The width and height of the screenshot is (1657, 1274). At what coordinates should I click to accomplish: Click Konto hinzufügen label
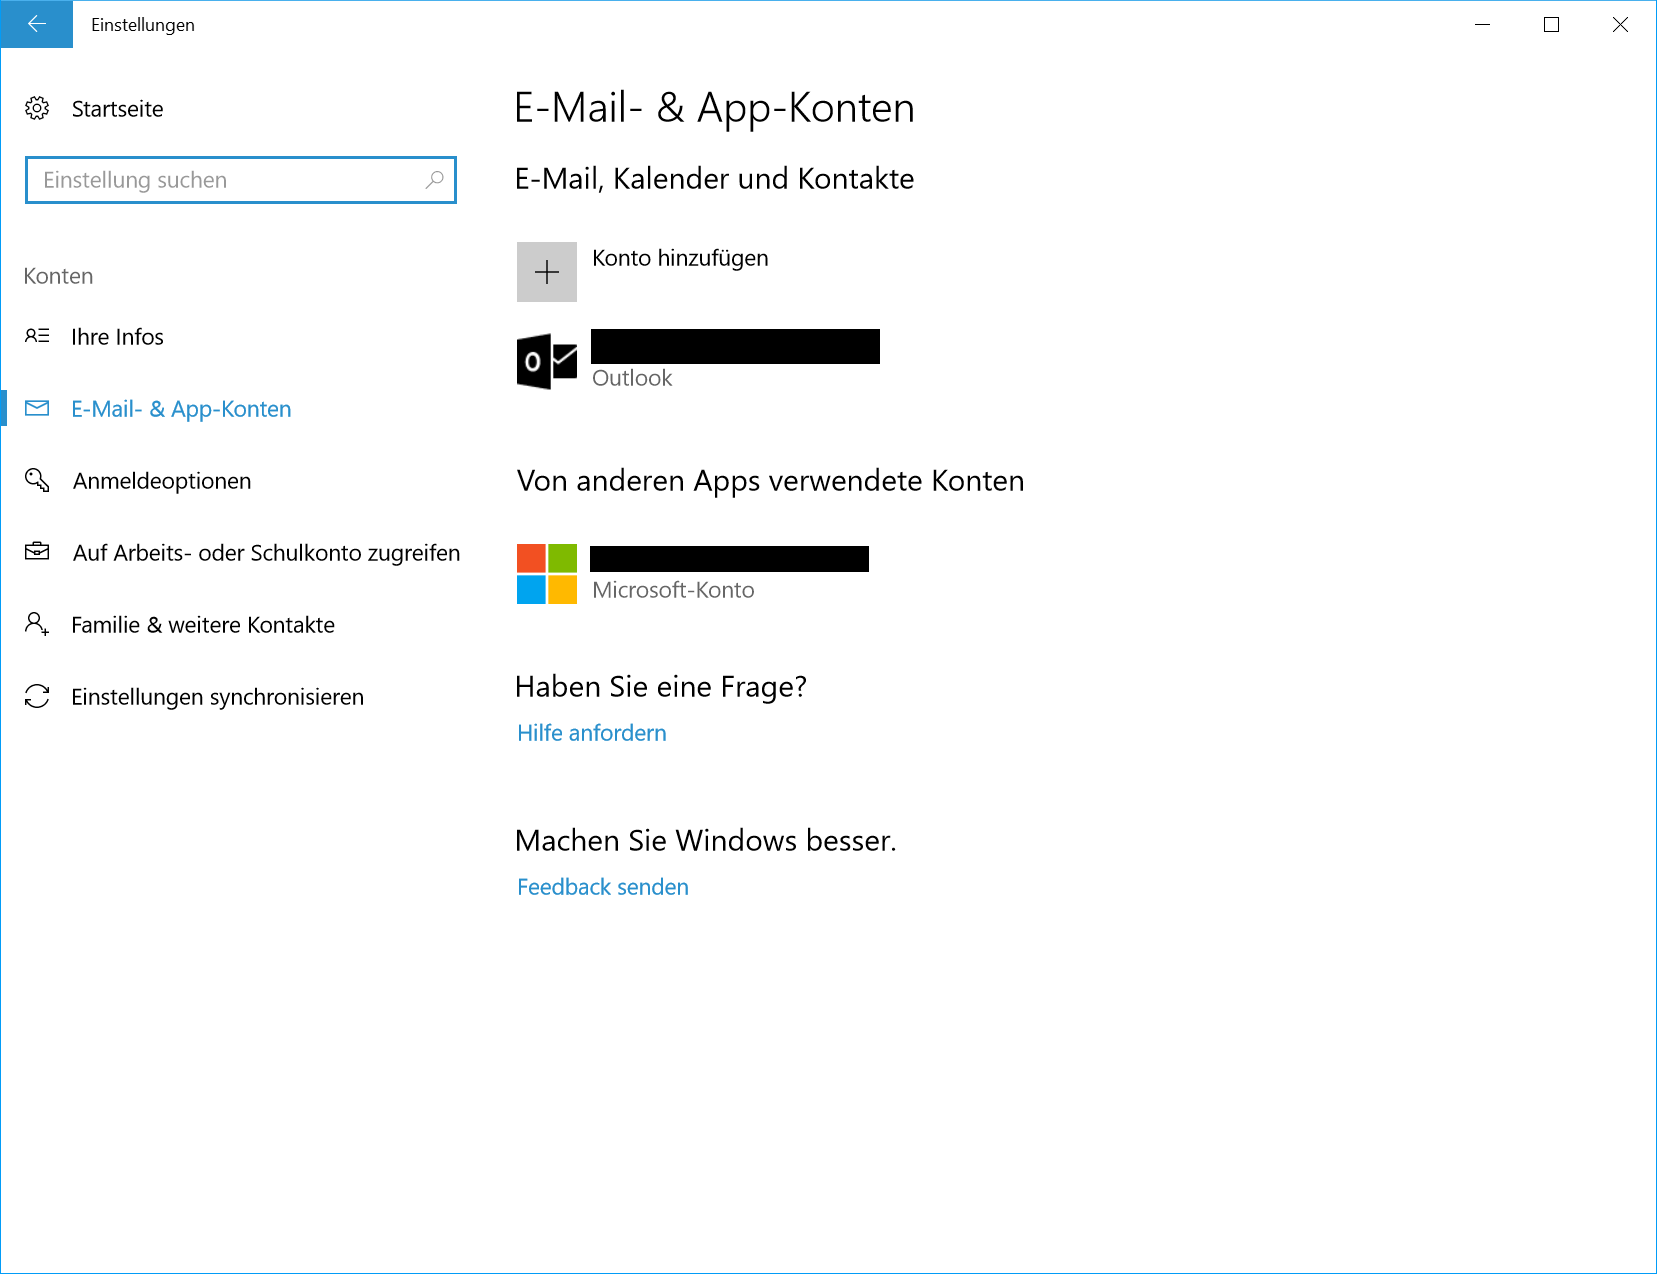[x=680, y=258]
